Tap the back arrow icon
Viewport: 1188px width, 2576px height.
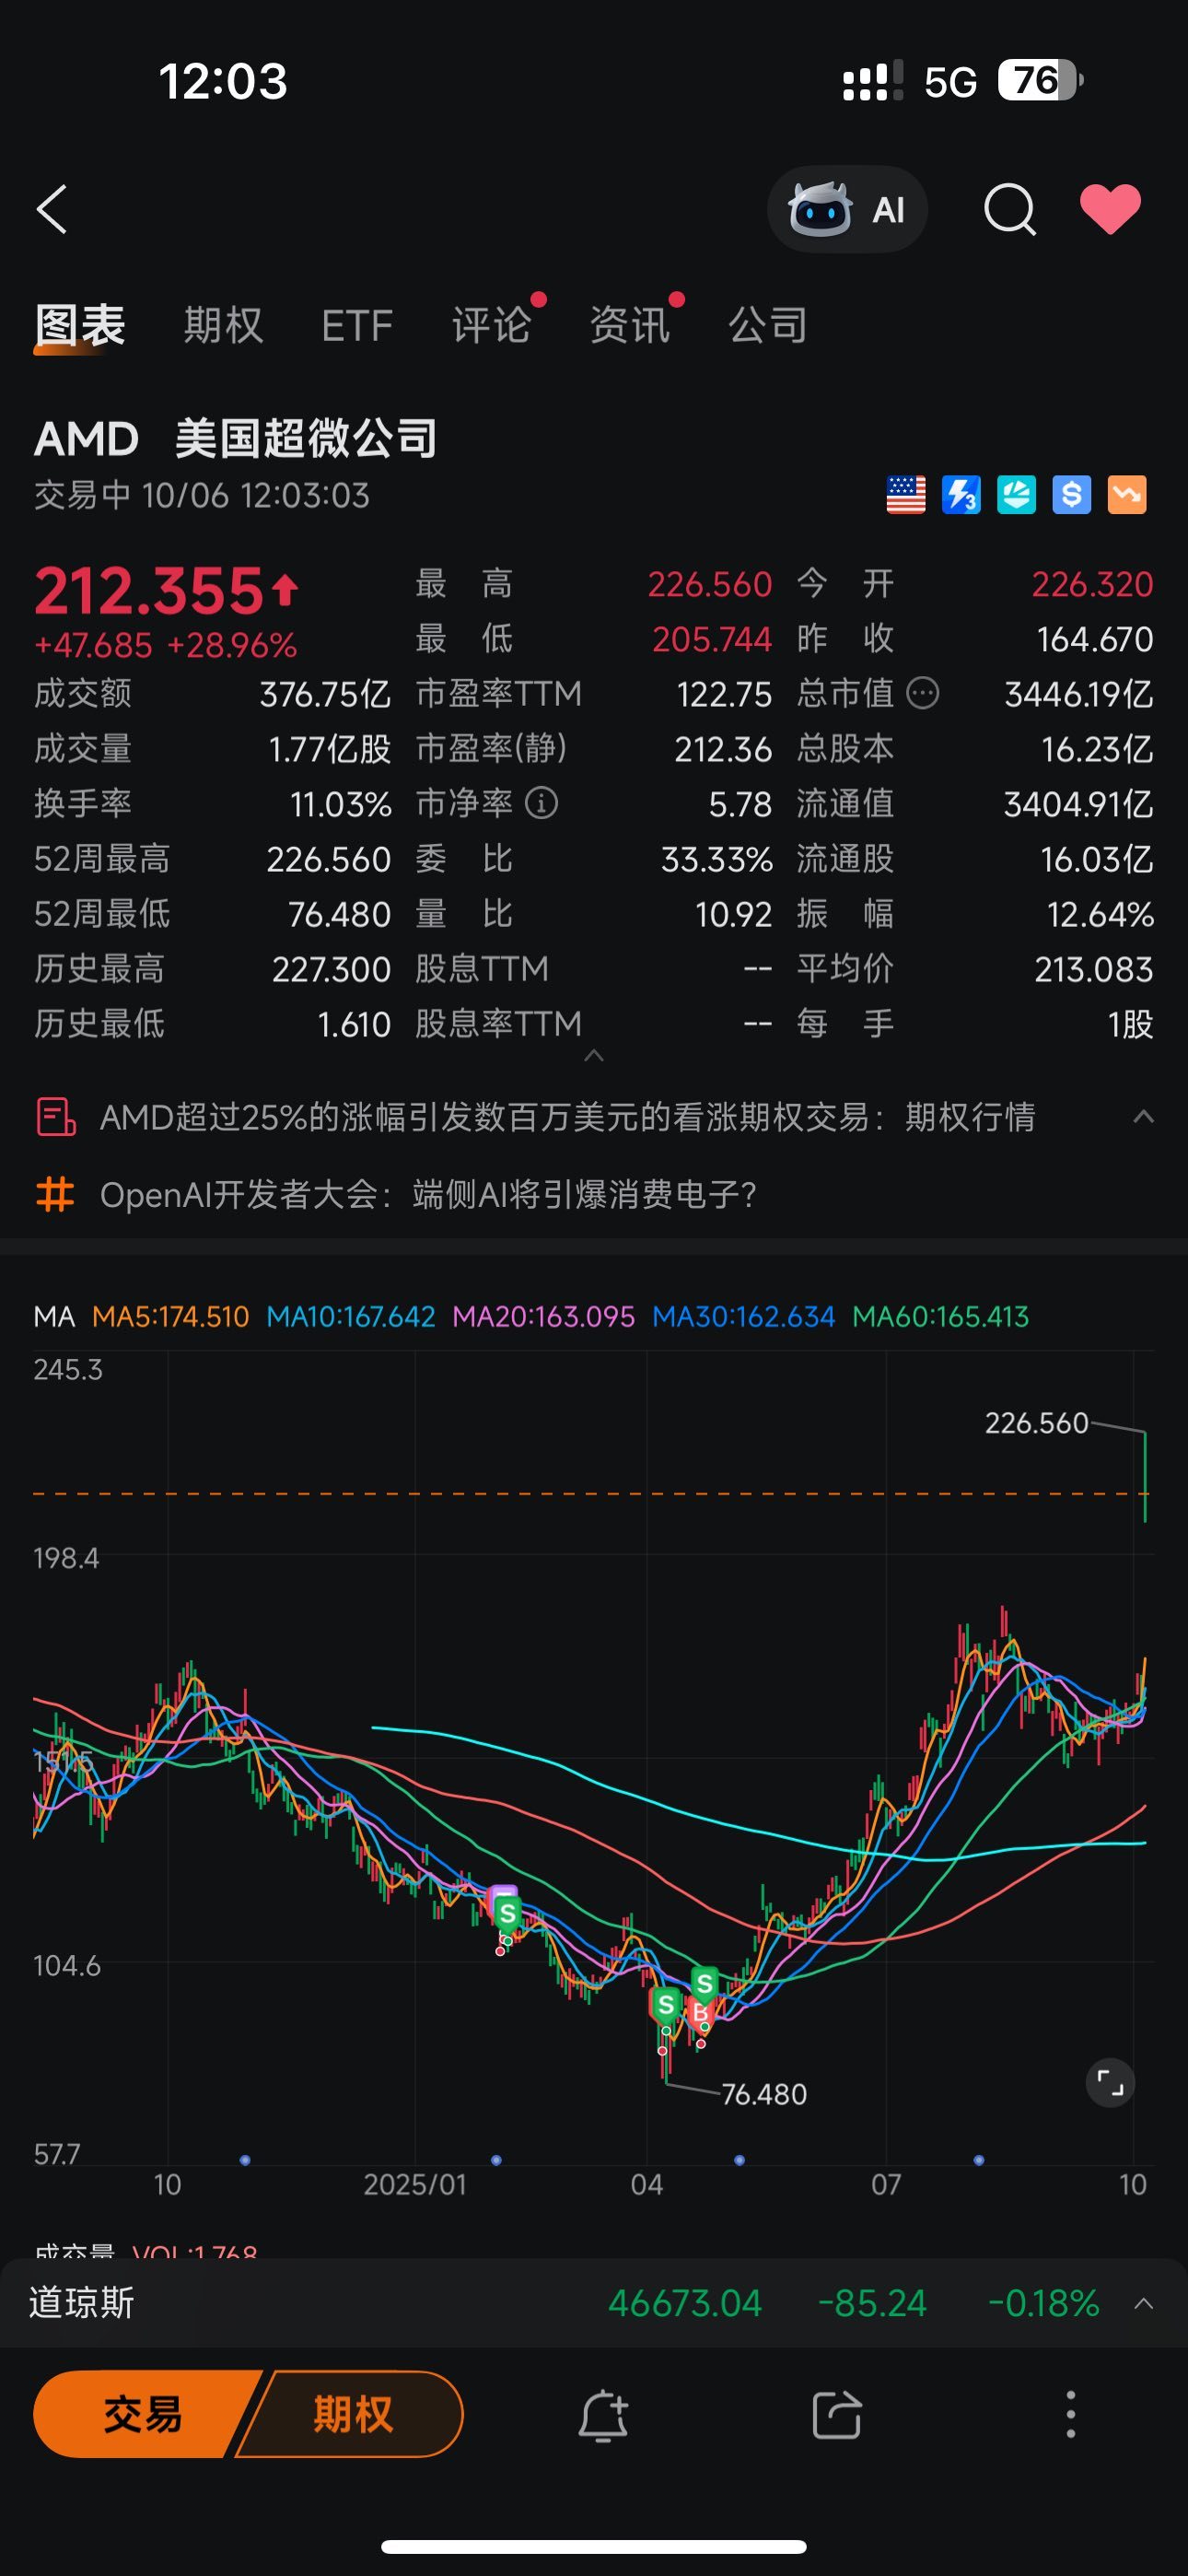click(x=52, y=210)
